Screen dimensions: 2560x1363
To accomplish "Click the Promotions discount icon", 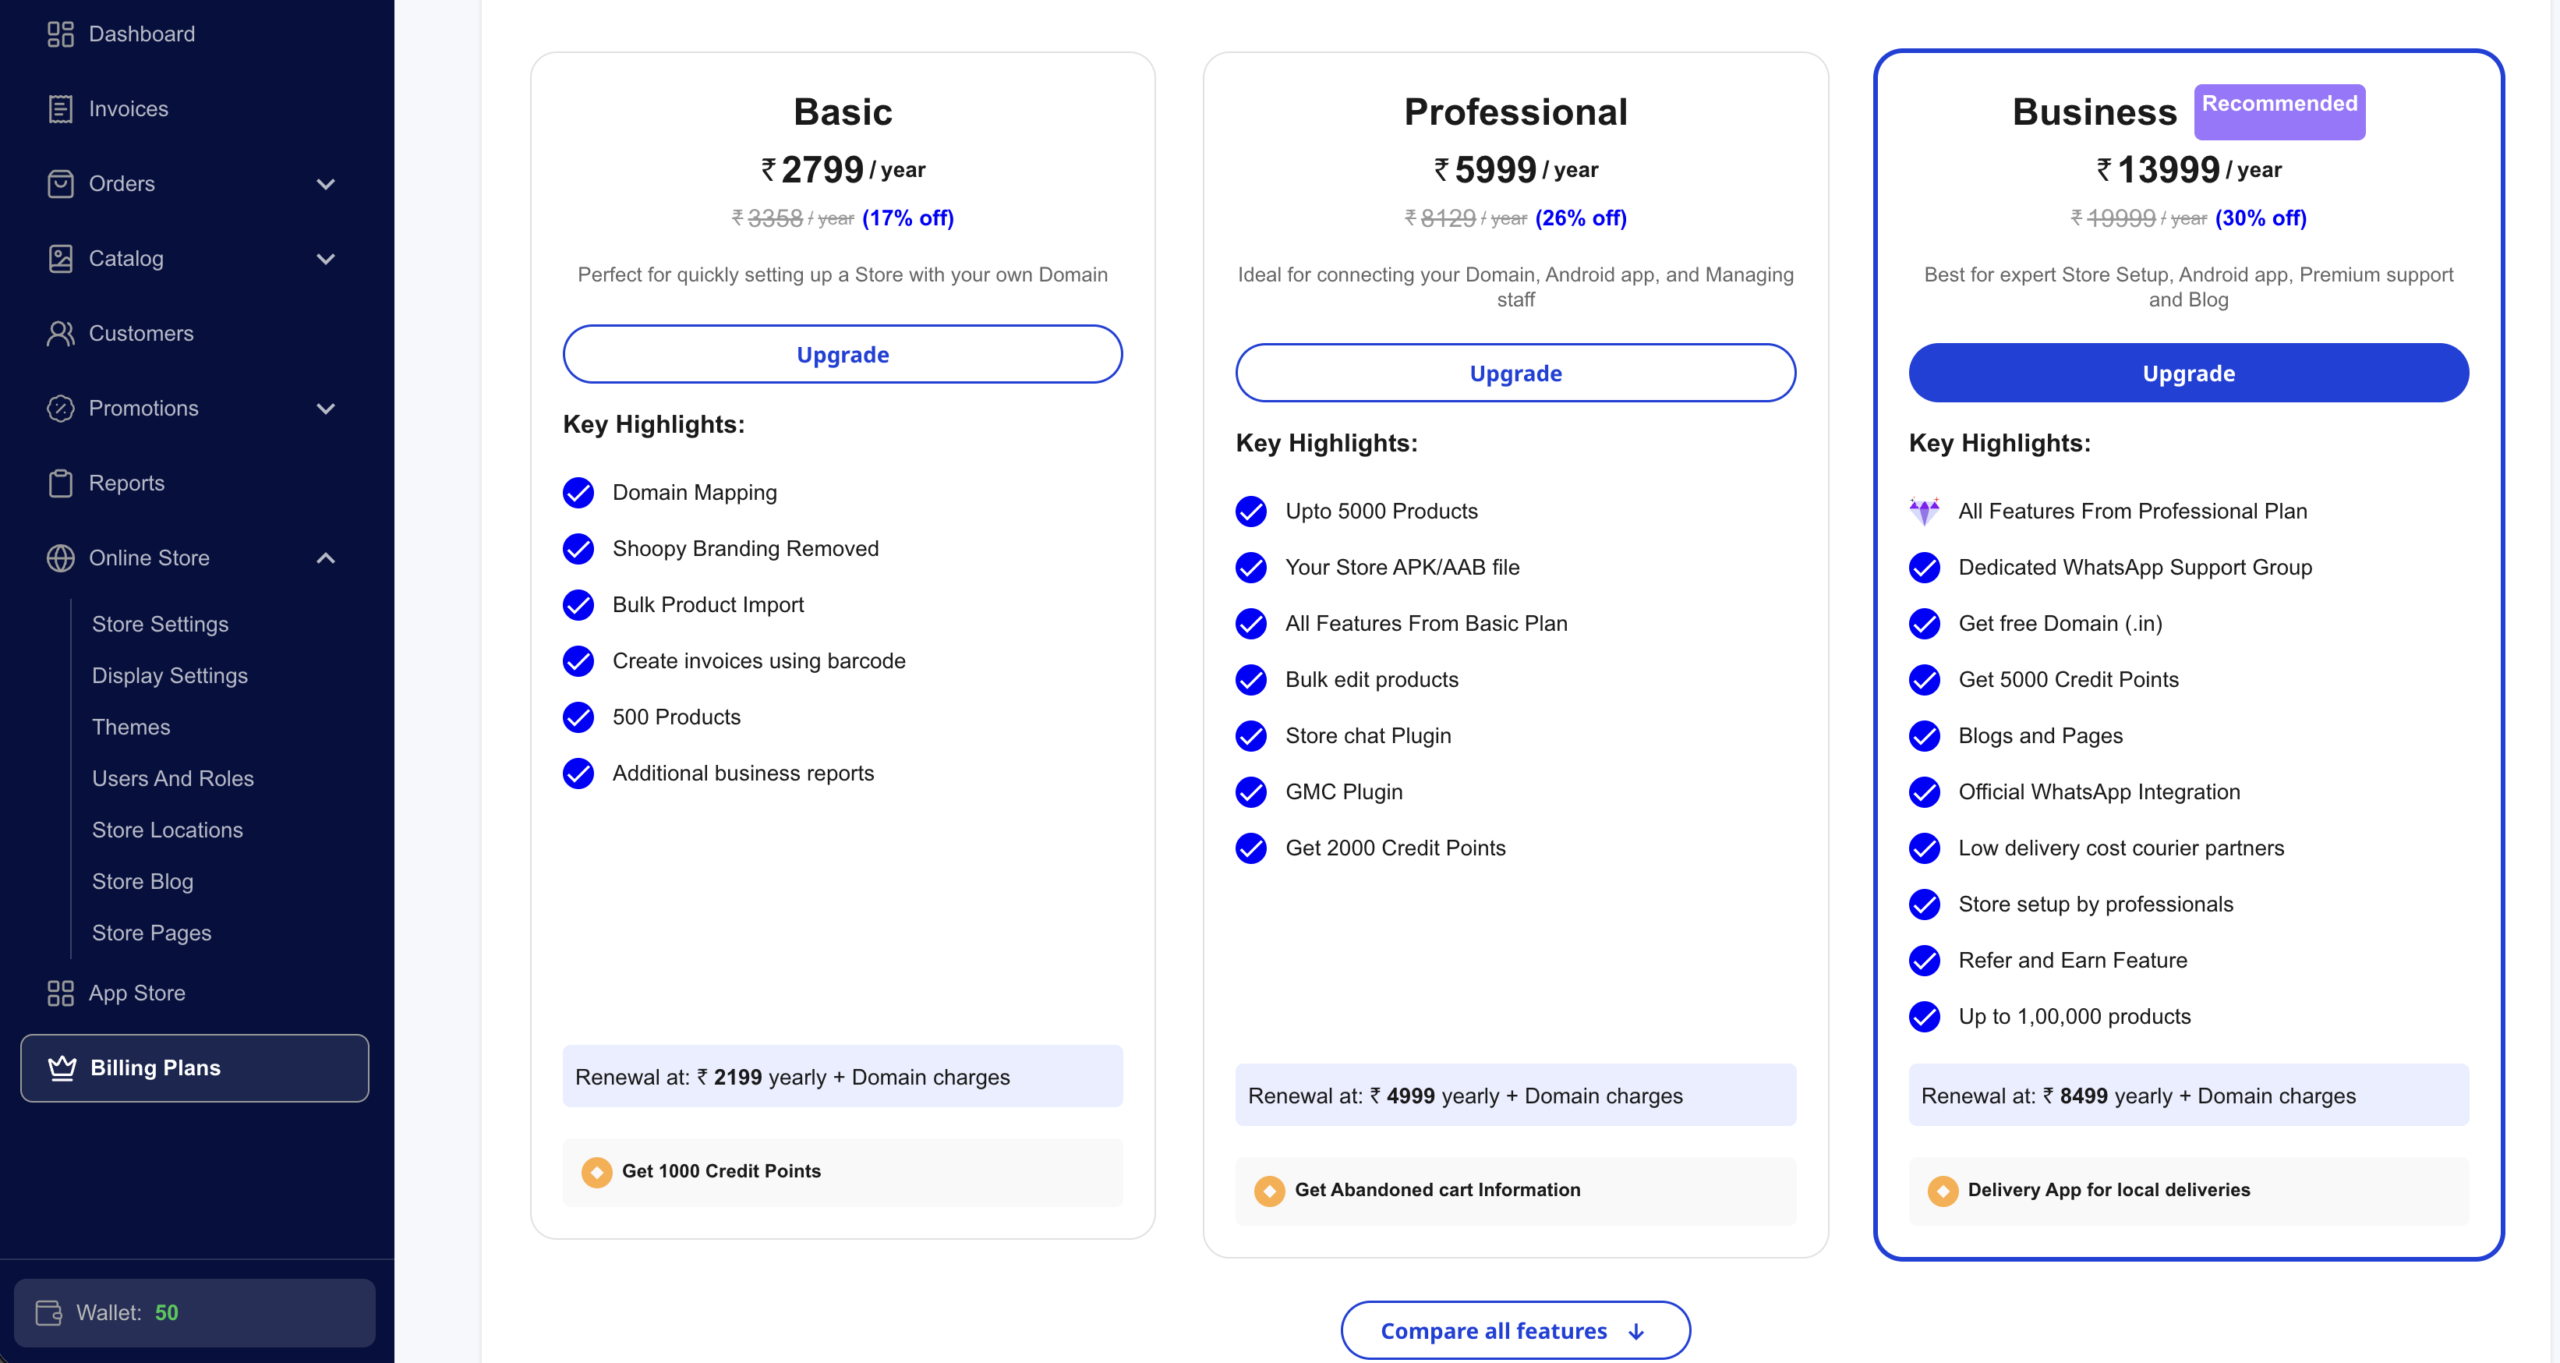I will (x=60, y=408).
